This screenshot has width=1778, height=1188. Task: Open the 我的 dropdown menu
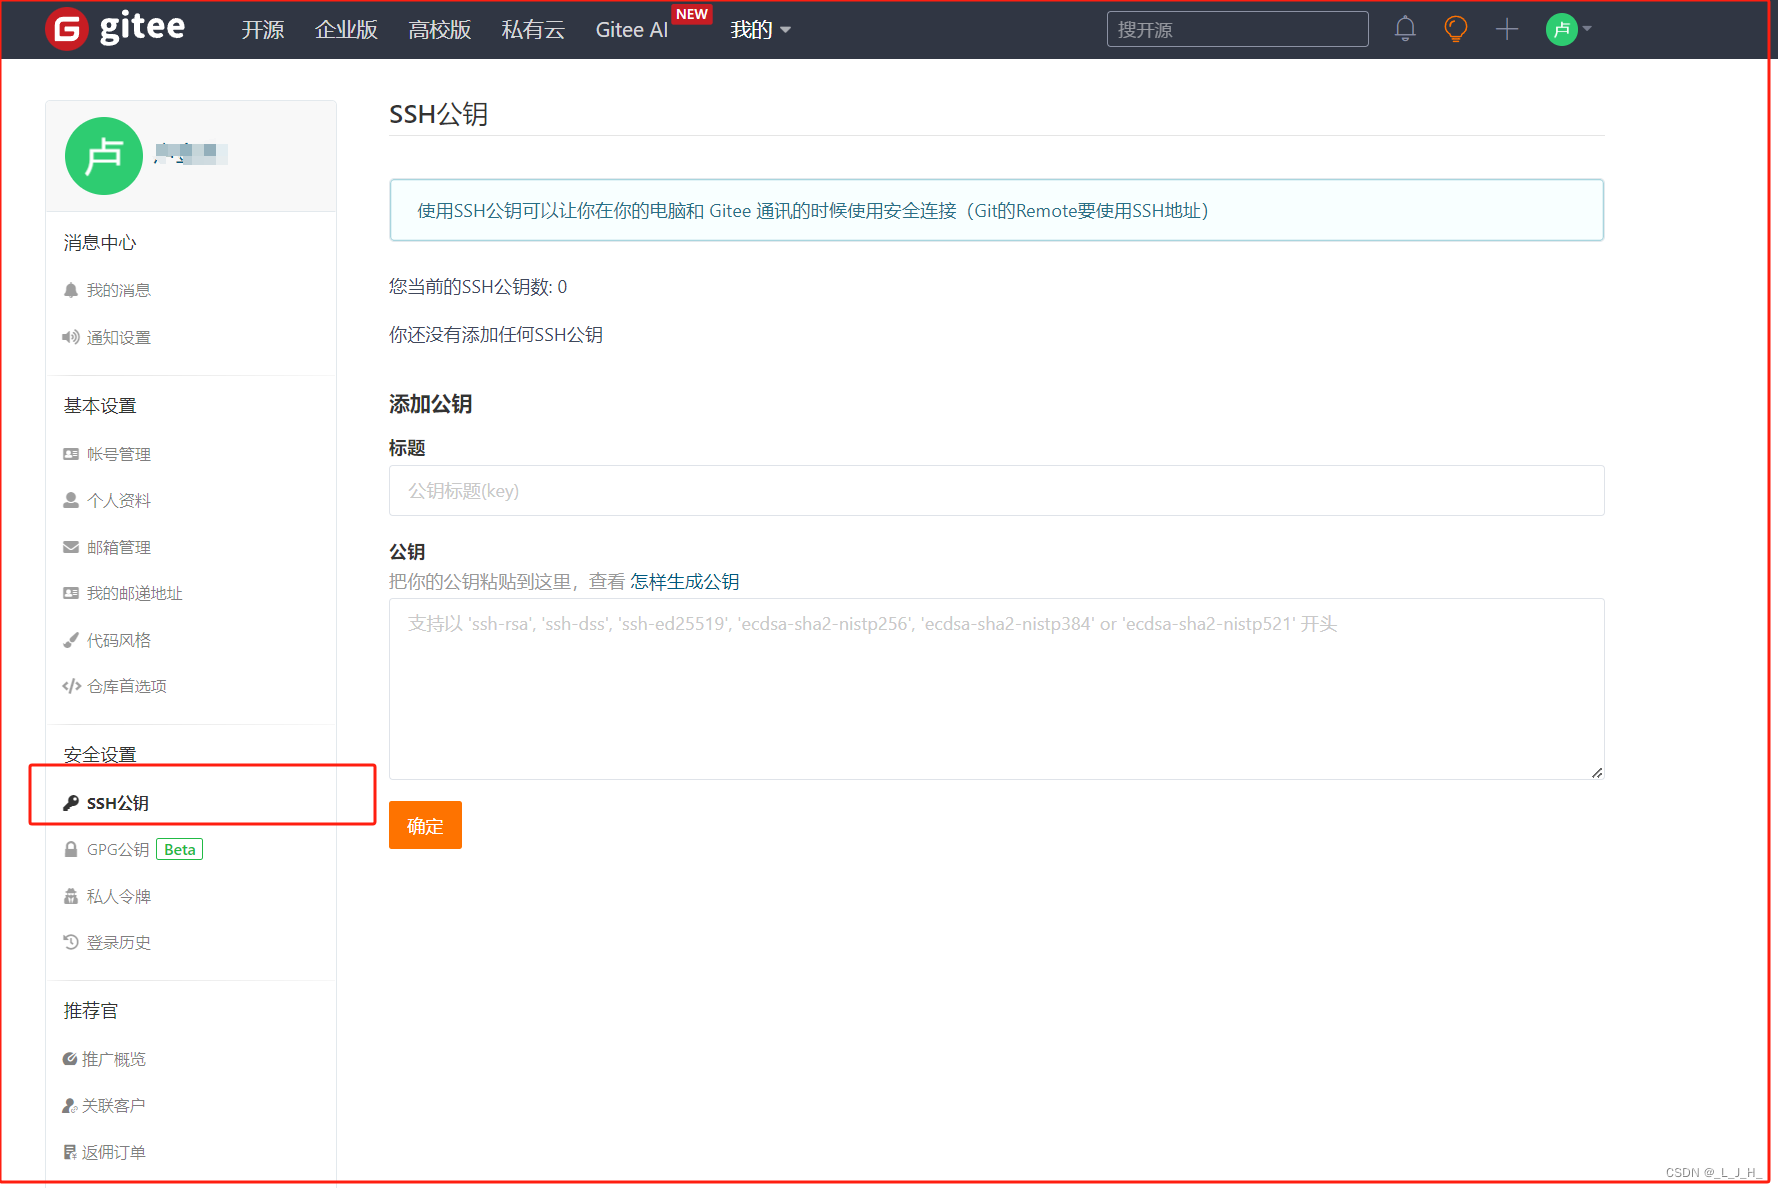(x=760, y=30)
